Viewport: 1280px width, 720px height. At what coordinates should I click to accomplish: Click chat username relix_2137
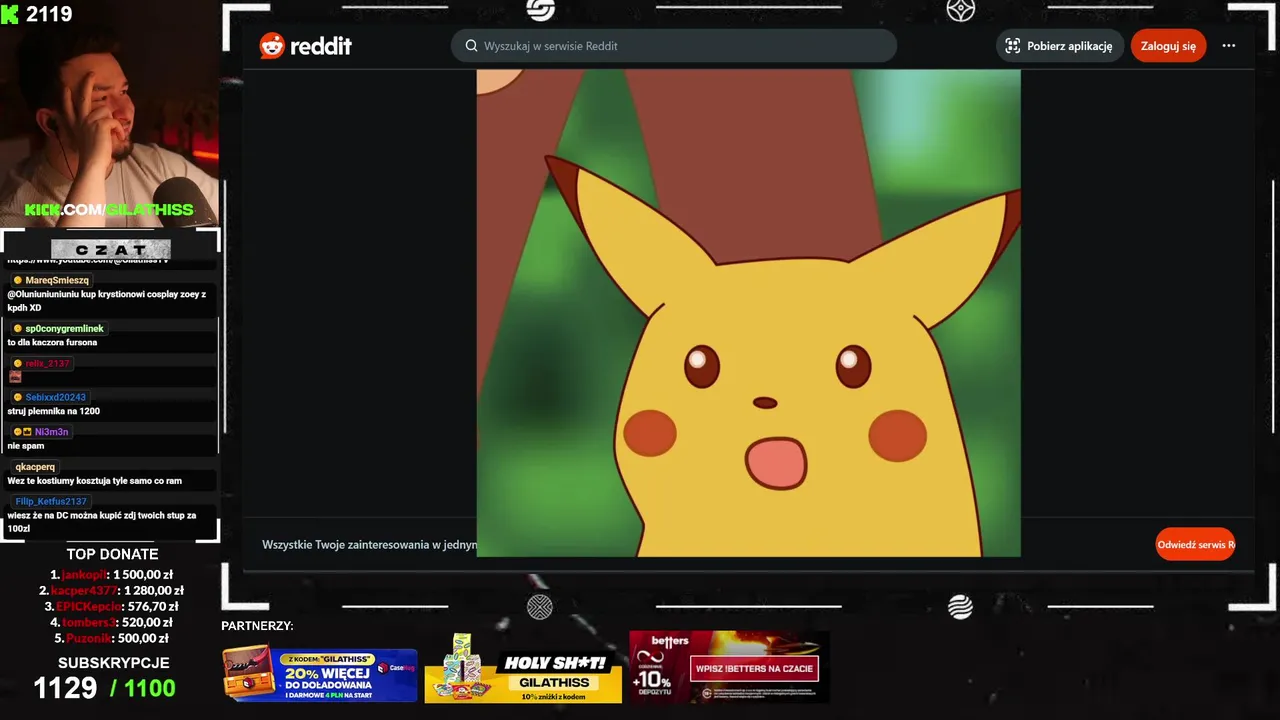pyautogui.click(x=47, y=364)
